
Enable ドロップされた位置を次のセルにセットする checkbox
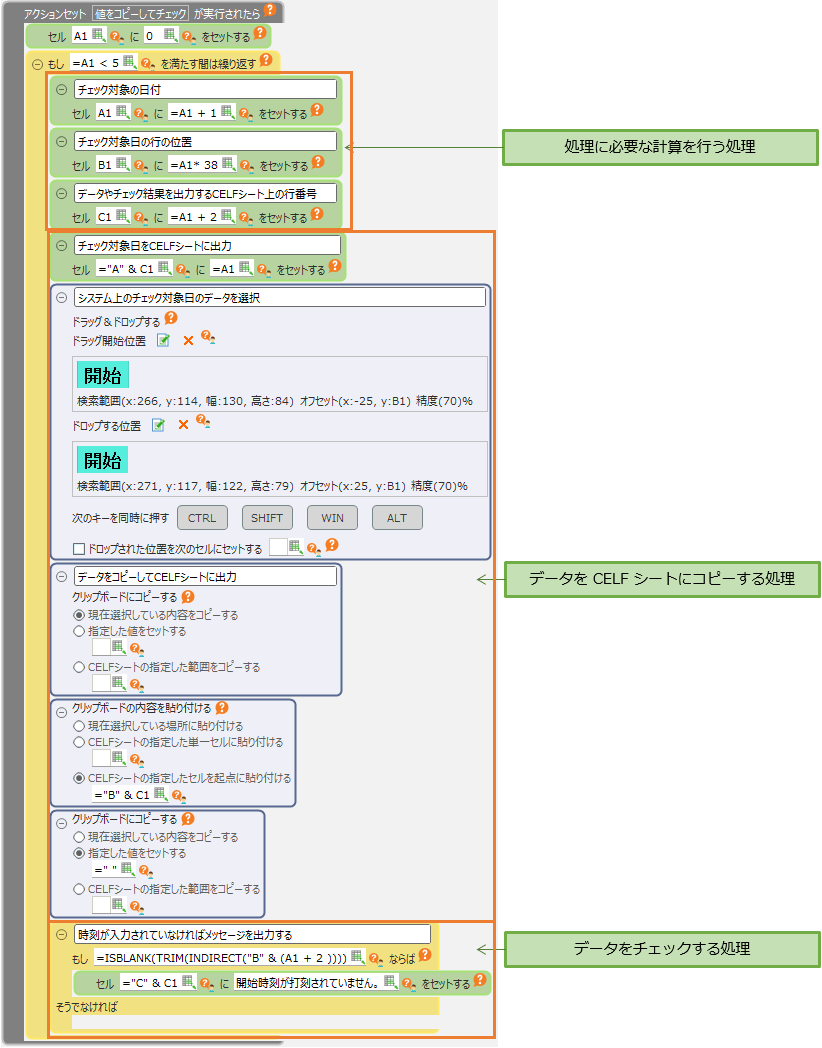pyautogui.click(x=79, y=548)
